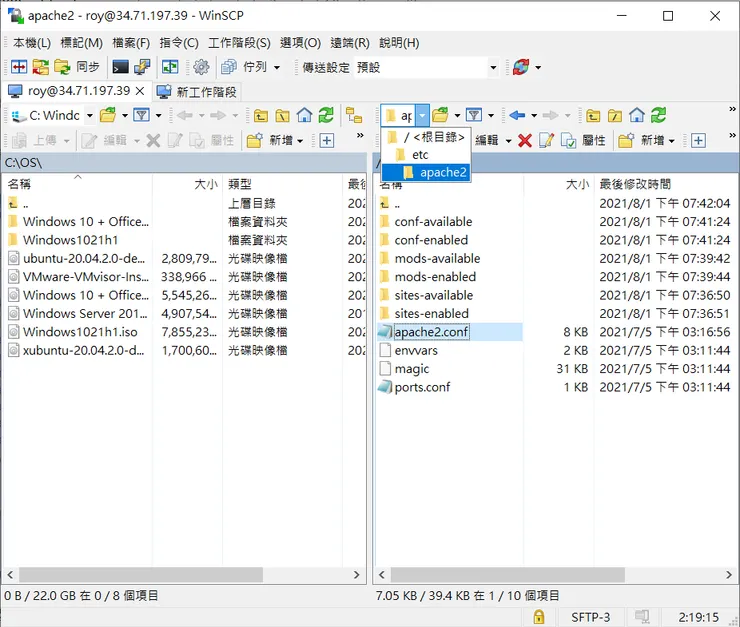Select sites-enabled folder in remote panel
740x627 pixels.
pos(431,314)
